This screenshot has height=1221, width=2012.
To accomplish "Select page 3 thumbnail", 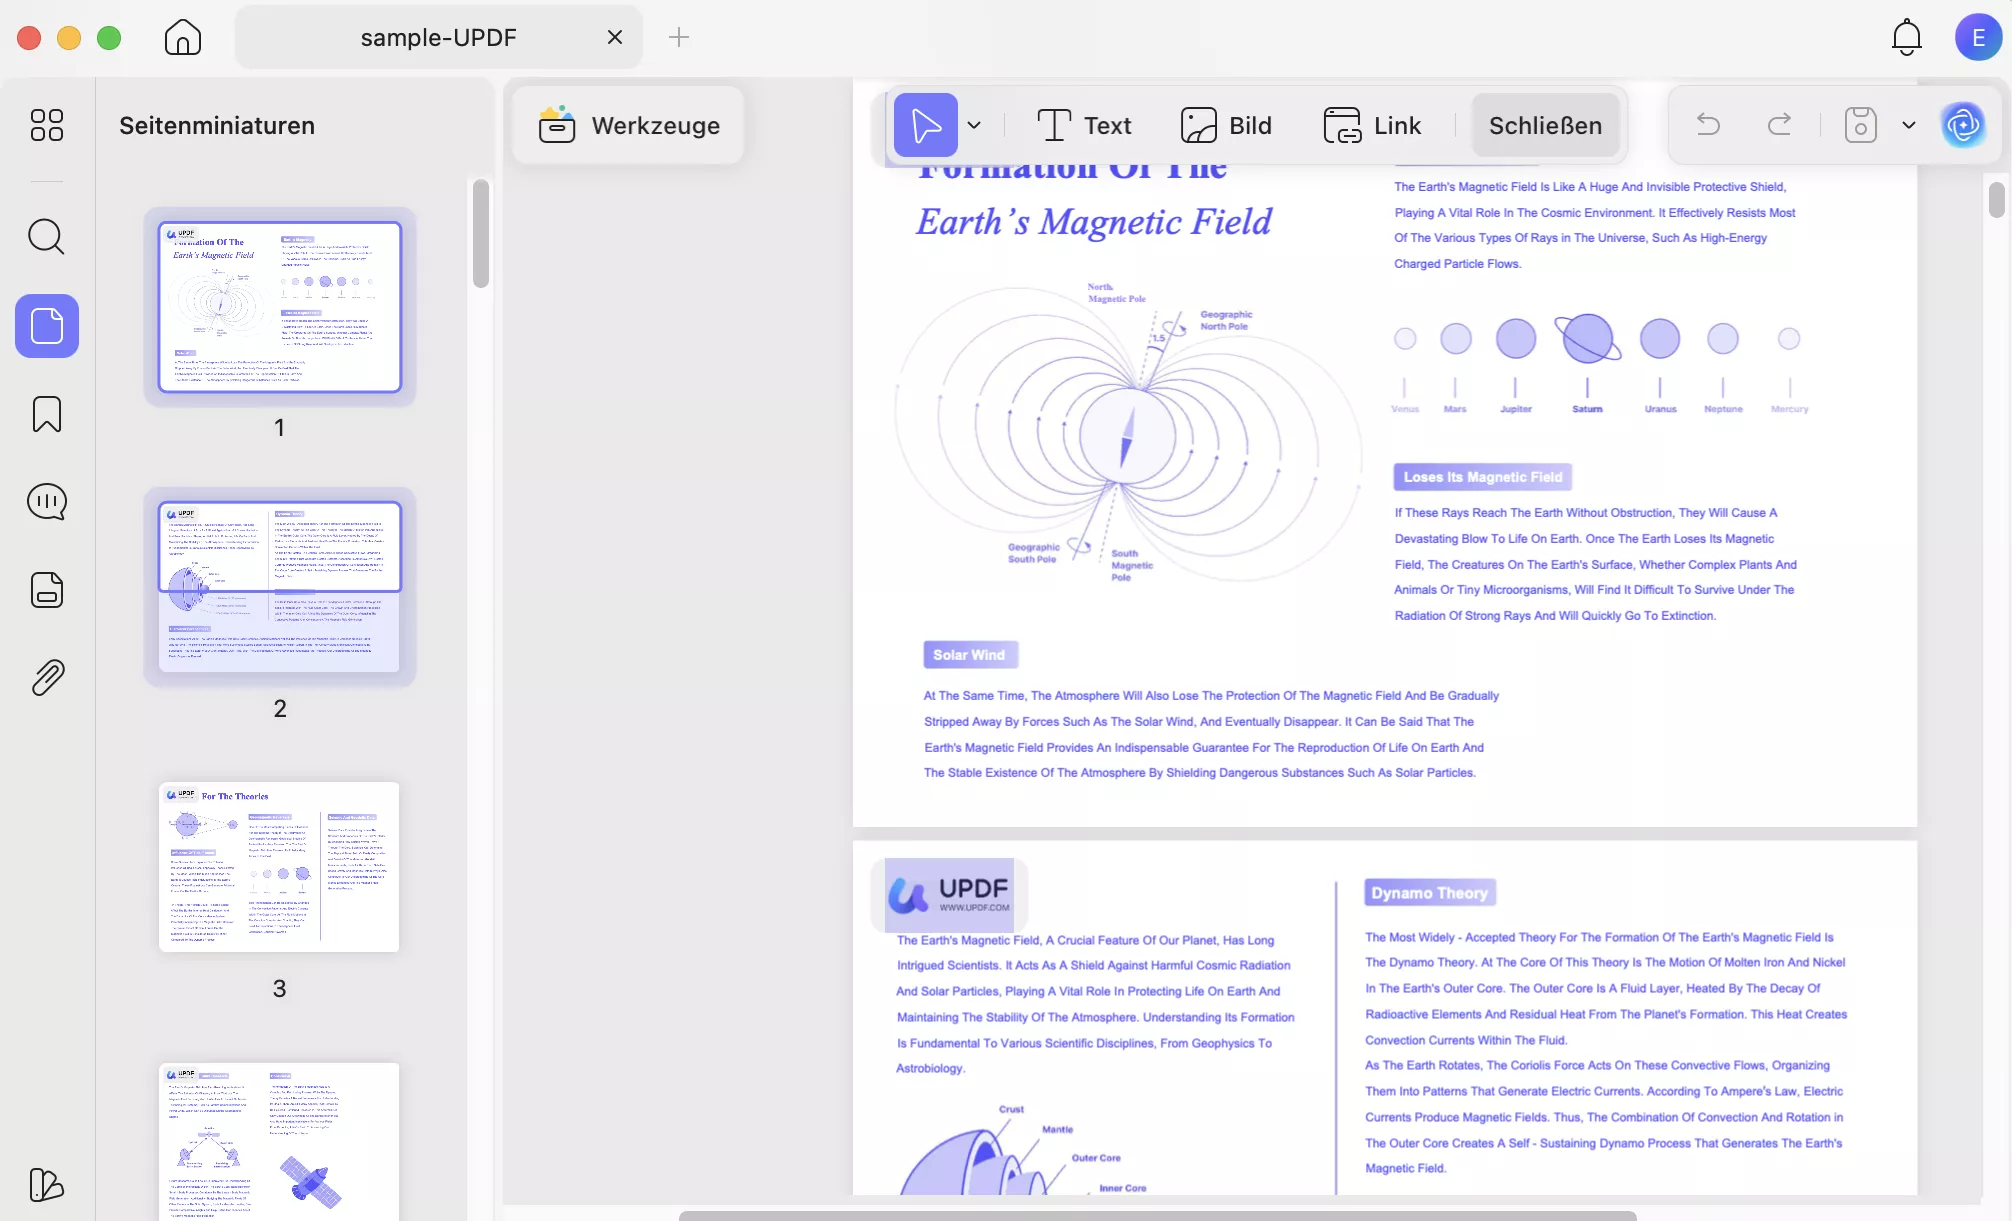I will tap(279, 866).
